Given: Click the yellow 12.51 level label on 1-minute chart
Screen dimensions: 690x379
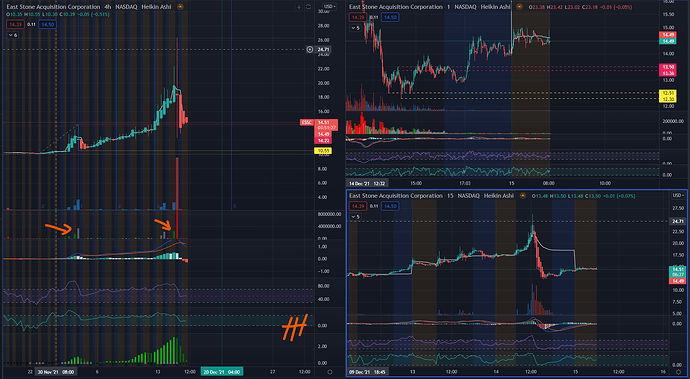Looking at the screenshot, I should (668, 93).
